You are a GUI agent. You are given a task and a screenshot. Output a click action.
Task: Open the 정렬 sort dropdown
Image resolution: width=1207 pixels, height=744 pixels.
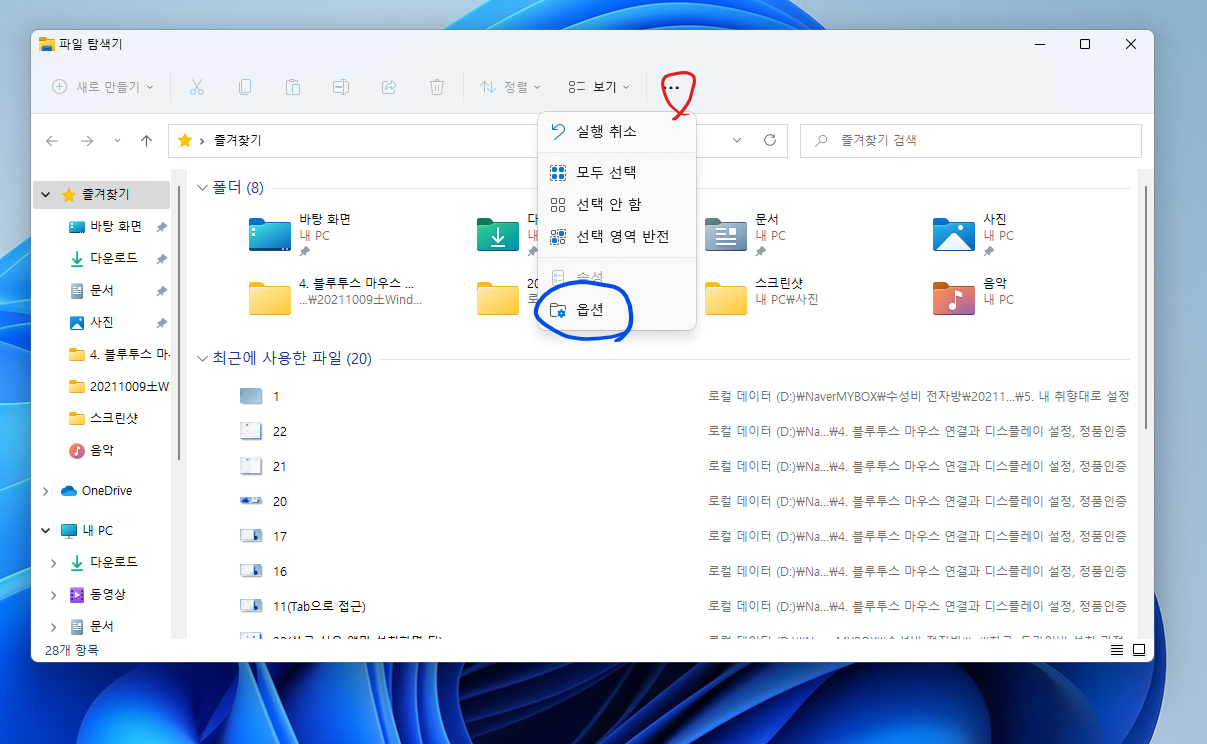click(509, 87)
